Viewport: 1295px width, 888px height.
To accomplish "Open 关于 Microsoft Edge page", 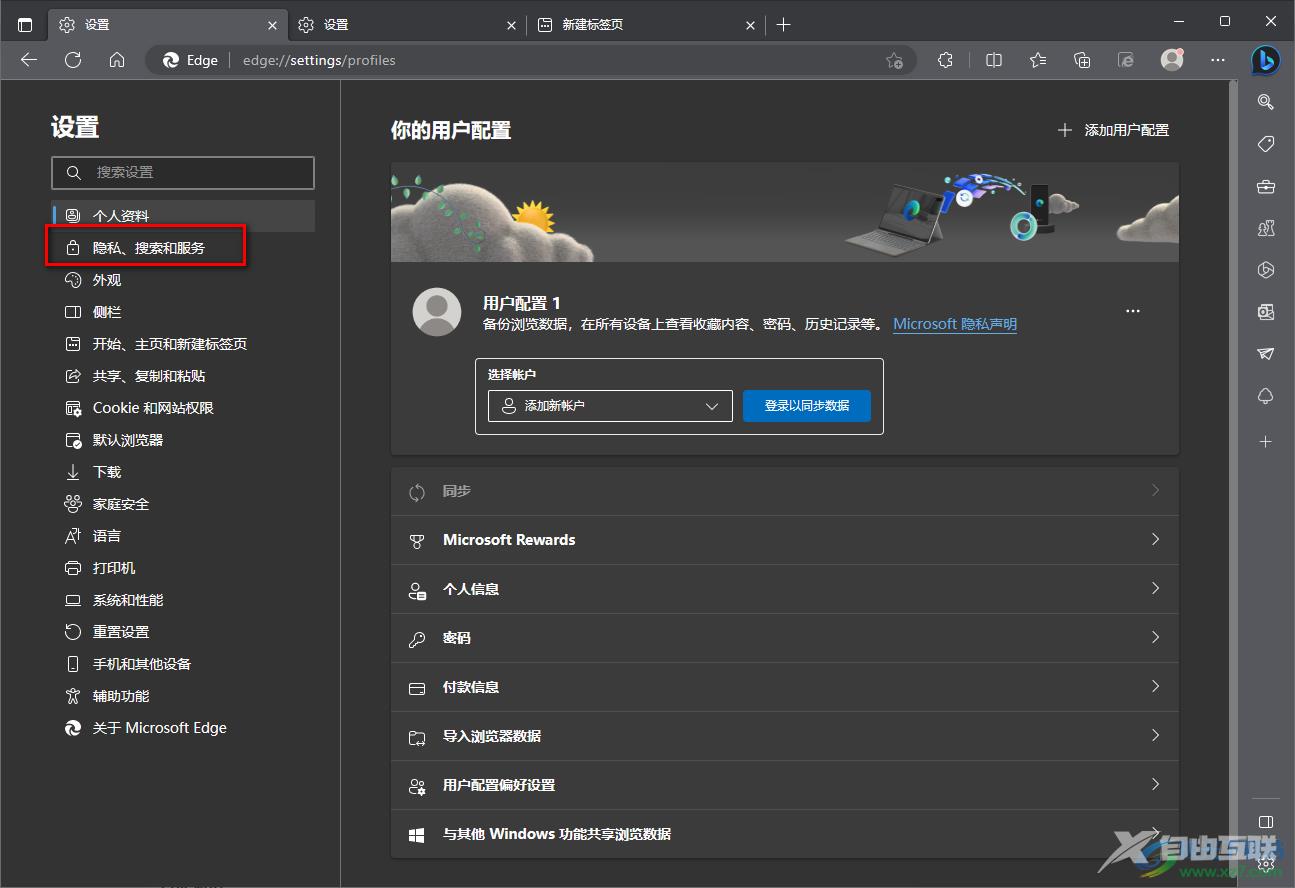I will coord(183,728).
